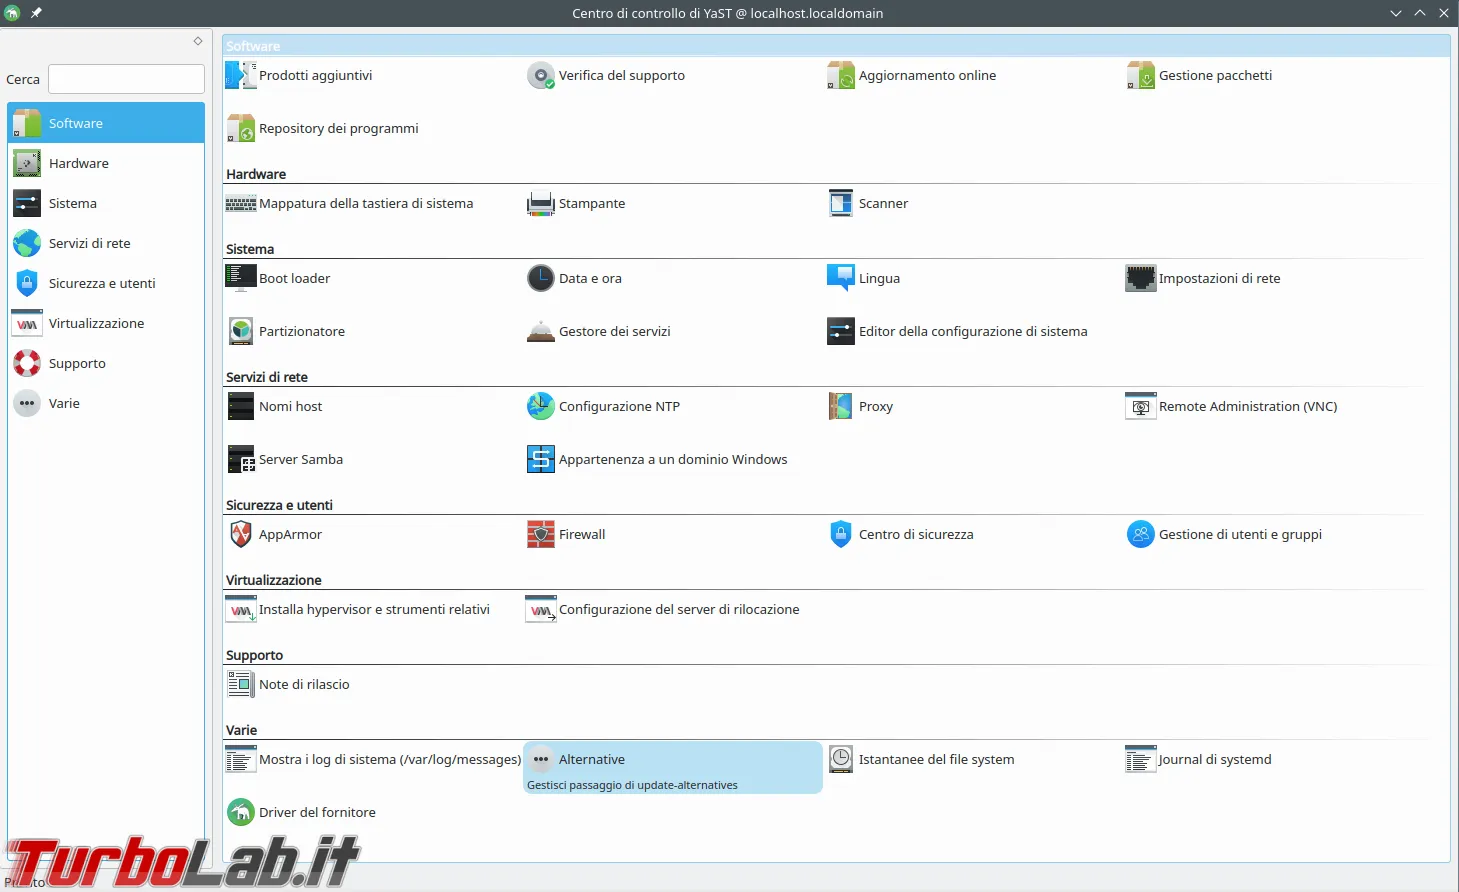
Task: Open the Prodotti aggiuntivi module icon
Action: (x=241, y=76)
